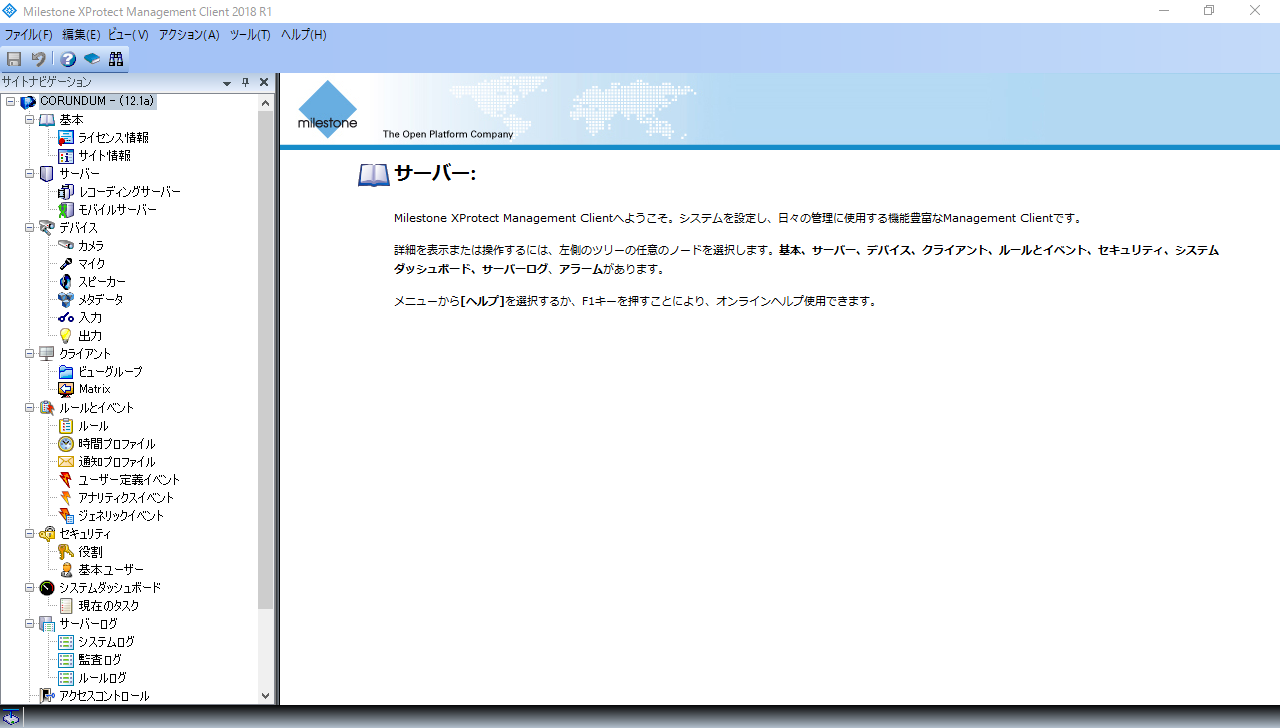Image resolution: width=1280 pixels, height=728 pixels.
Task: Click the title bar Milestone app icon
Action: tap(10, 10)
